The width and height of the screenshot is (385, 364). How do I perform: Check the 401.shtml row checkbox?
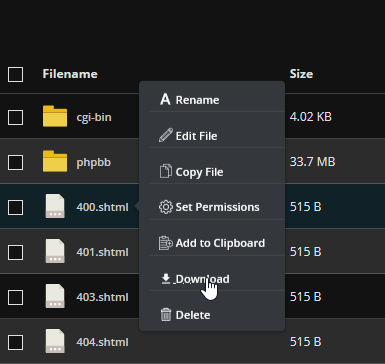point(15,252)
